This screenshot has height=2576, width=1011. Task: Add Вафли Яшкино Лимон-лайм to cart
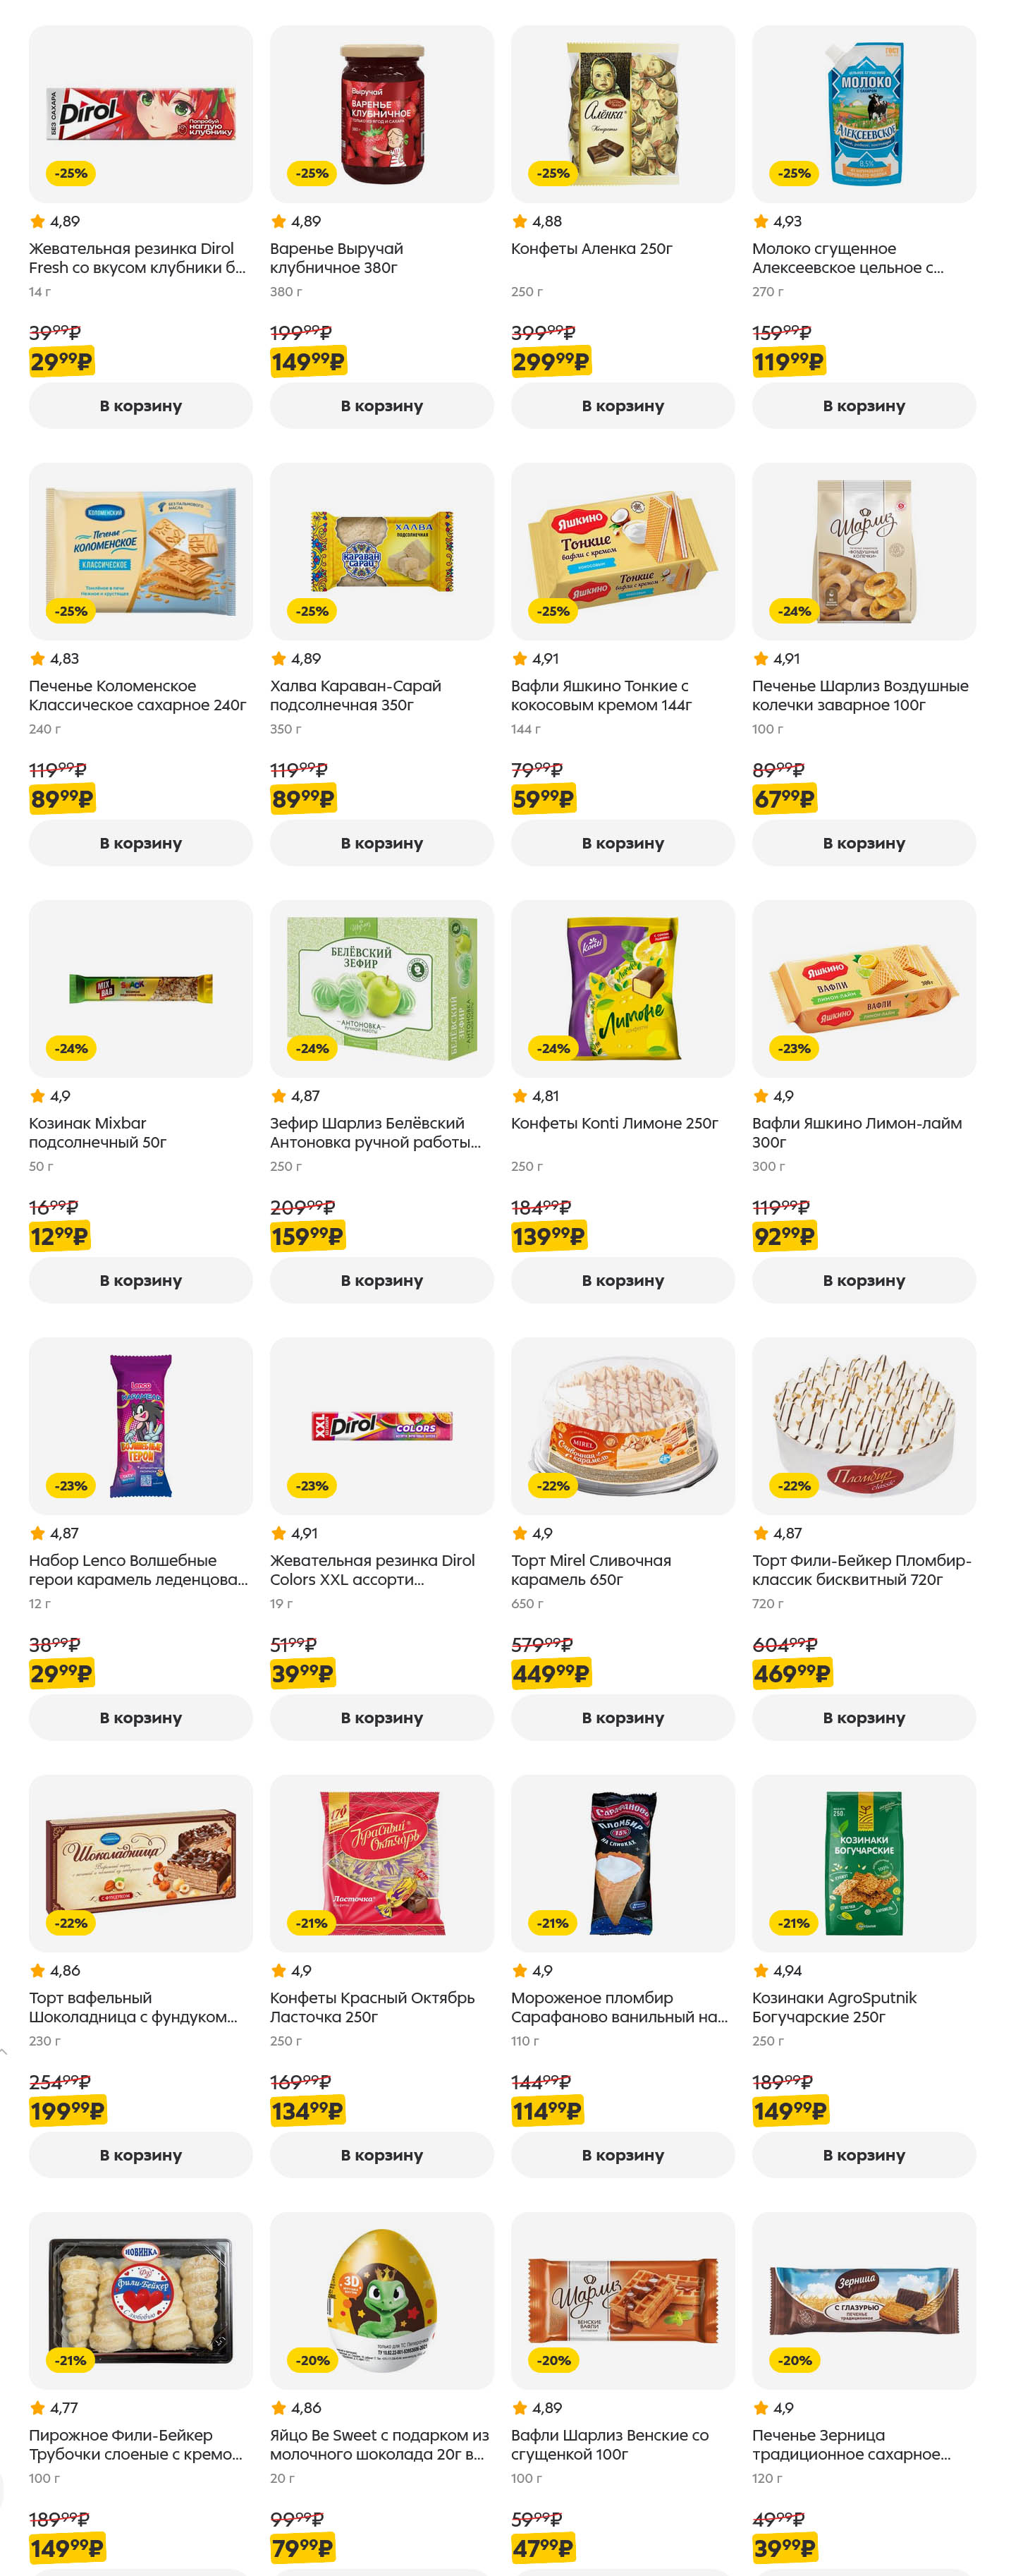coord(863,1280)
